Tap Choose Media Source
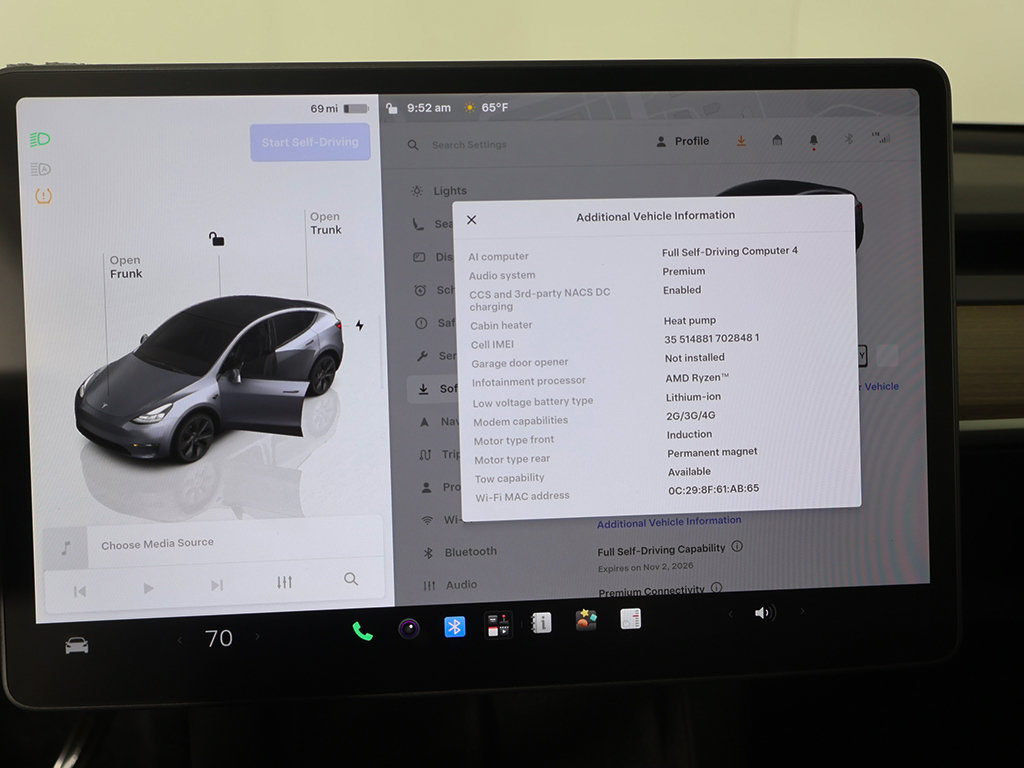1024x768 pixels. (157, 543)
